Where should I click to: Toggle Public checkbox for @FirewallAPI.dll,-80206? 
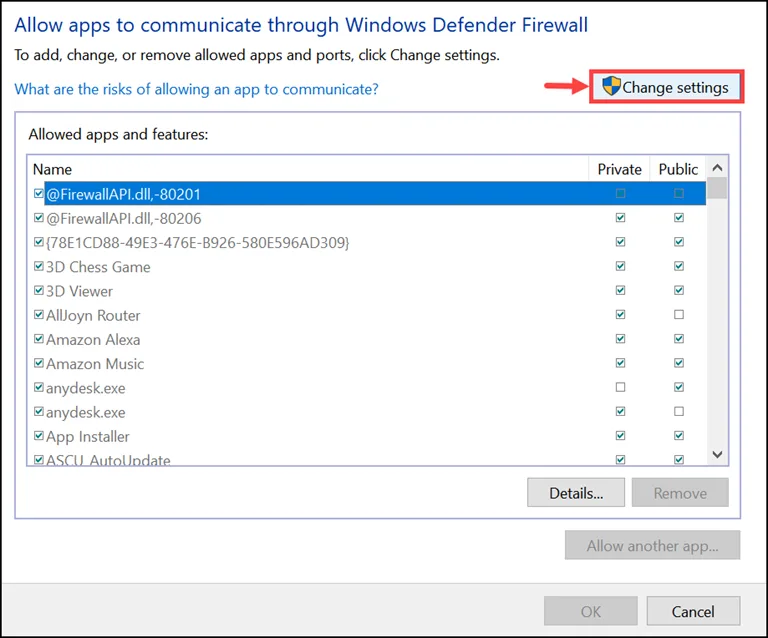679,217
